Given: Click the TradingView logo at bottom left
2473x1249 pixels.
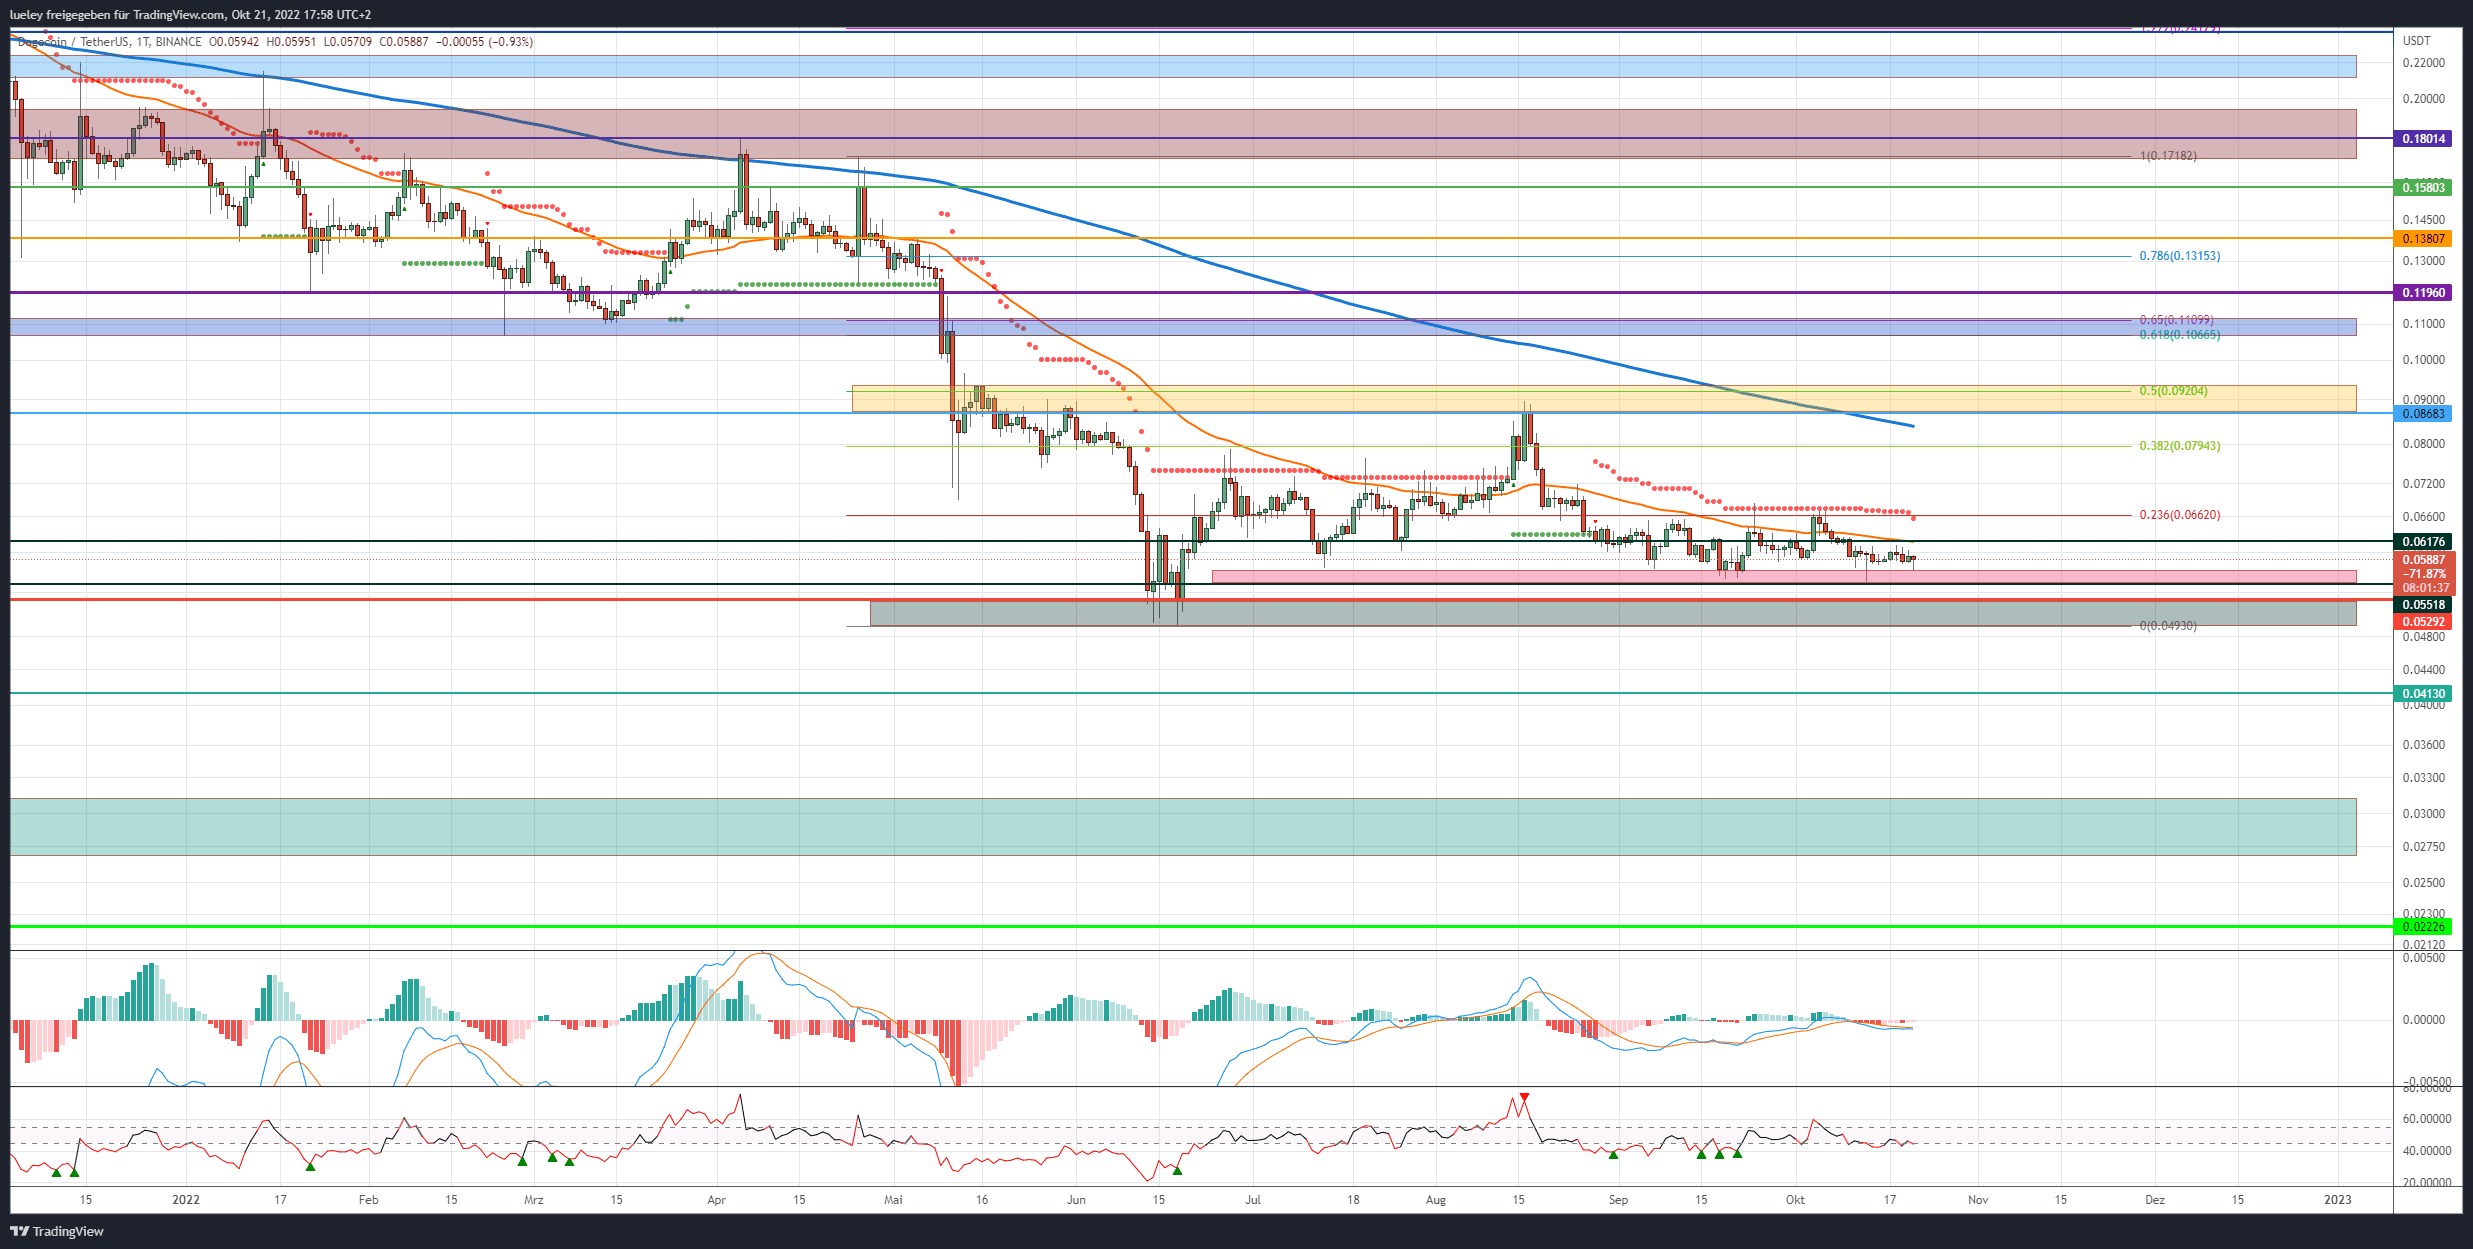Looking at the screenshot, I should click(57, 1231).
